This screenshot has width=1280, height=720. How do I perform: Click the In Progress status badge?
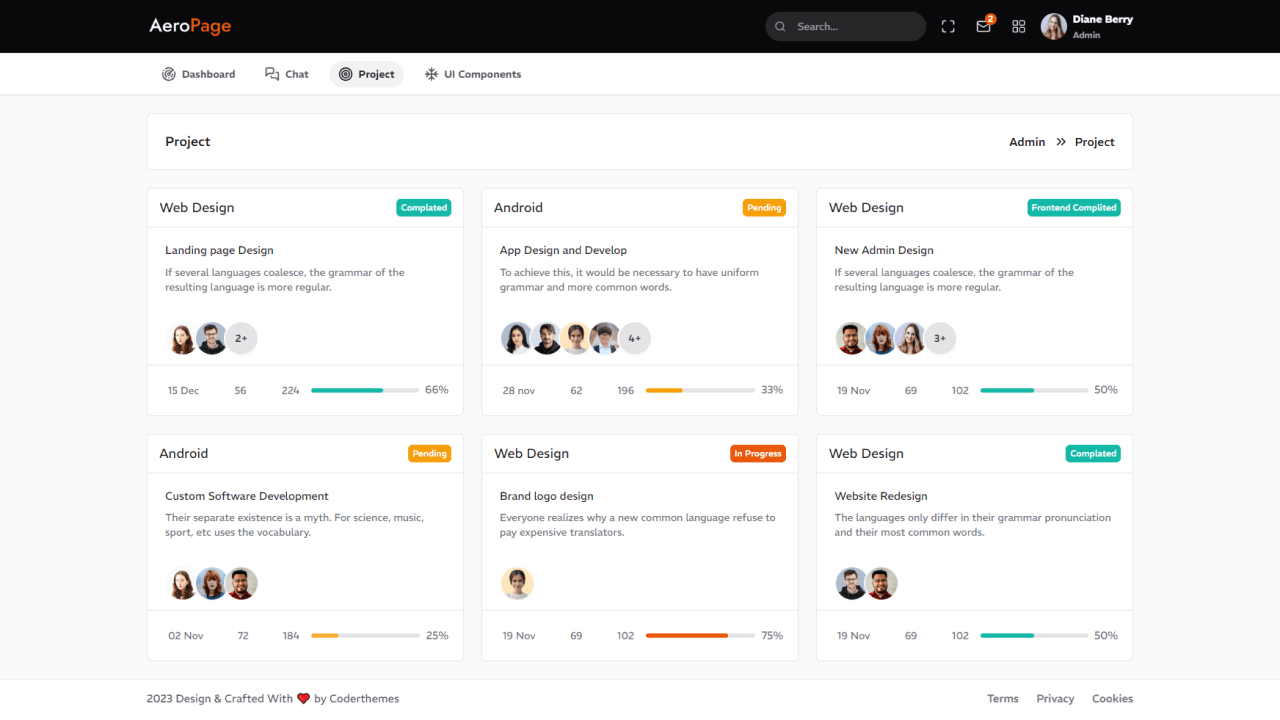[757, 454]
